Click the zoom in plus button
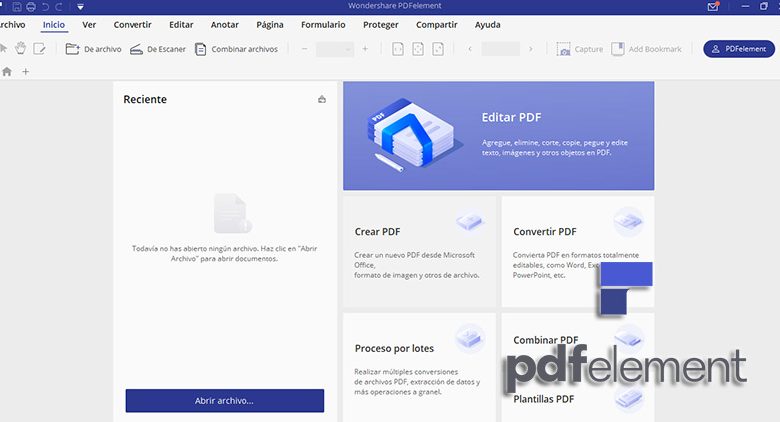Image resolution: width=780 pixels, height=422 pixels. click(x=365, y=49)
